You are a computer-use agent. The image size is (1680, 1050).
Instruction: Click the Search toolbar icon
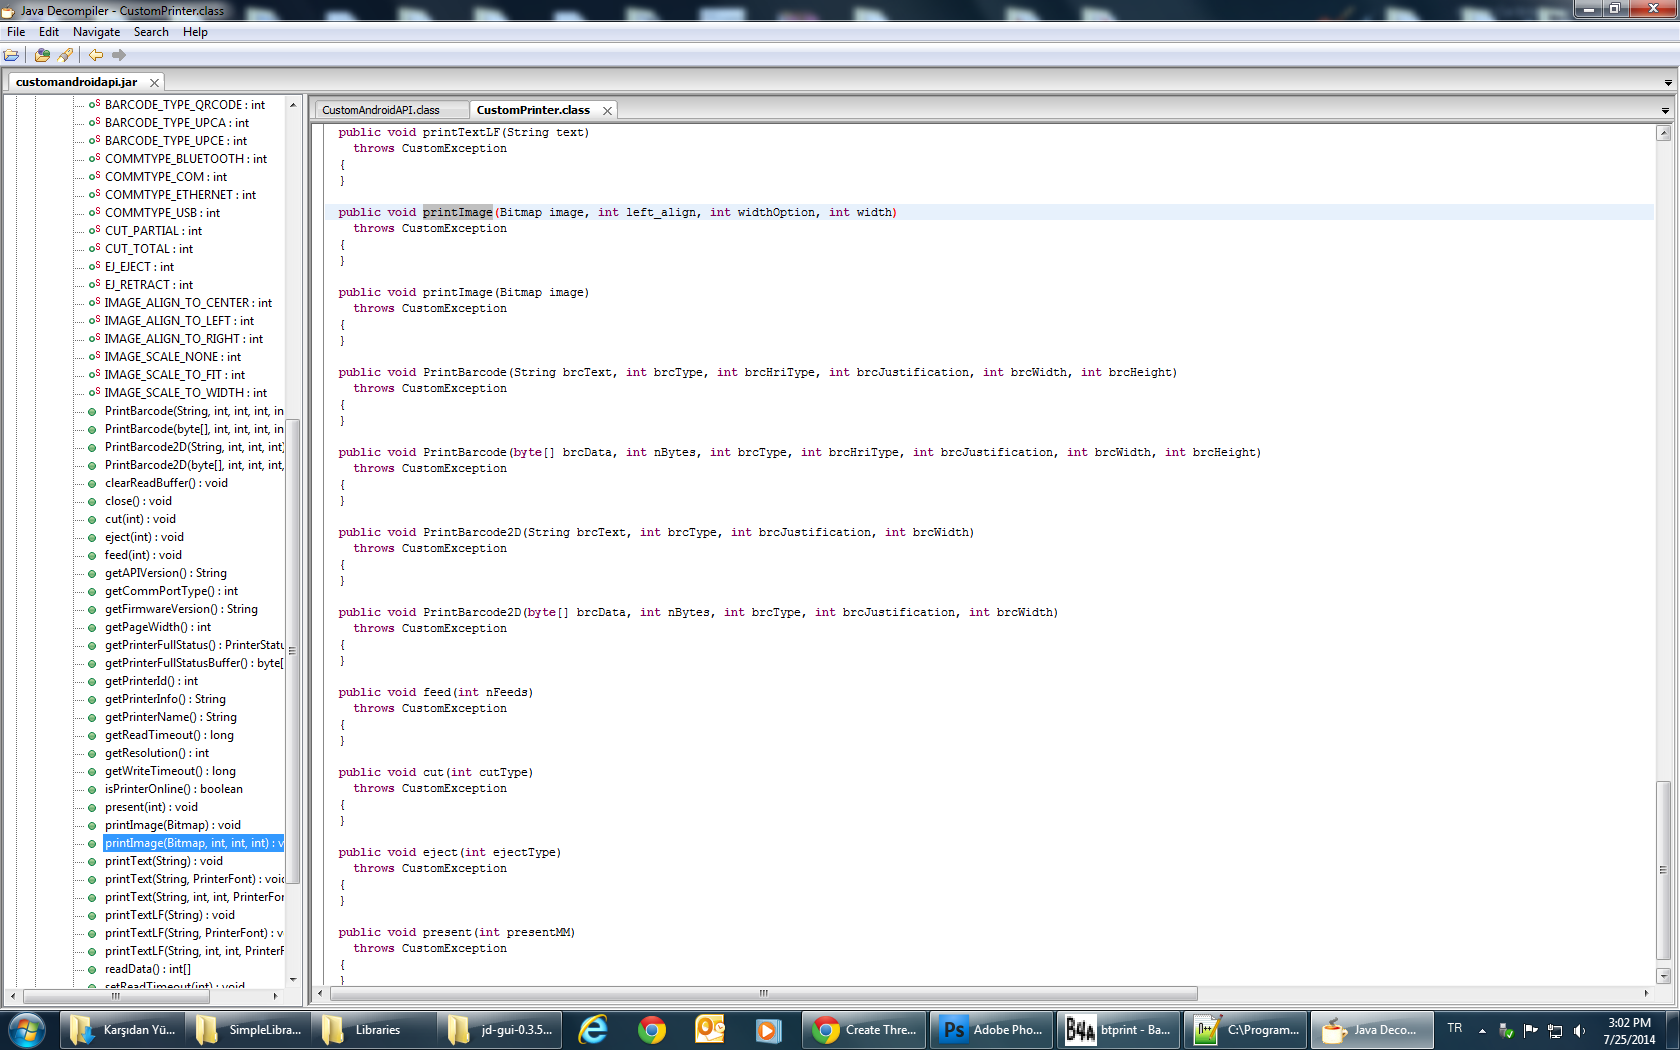click(65, 55)
